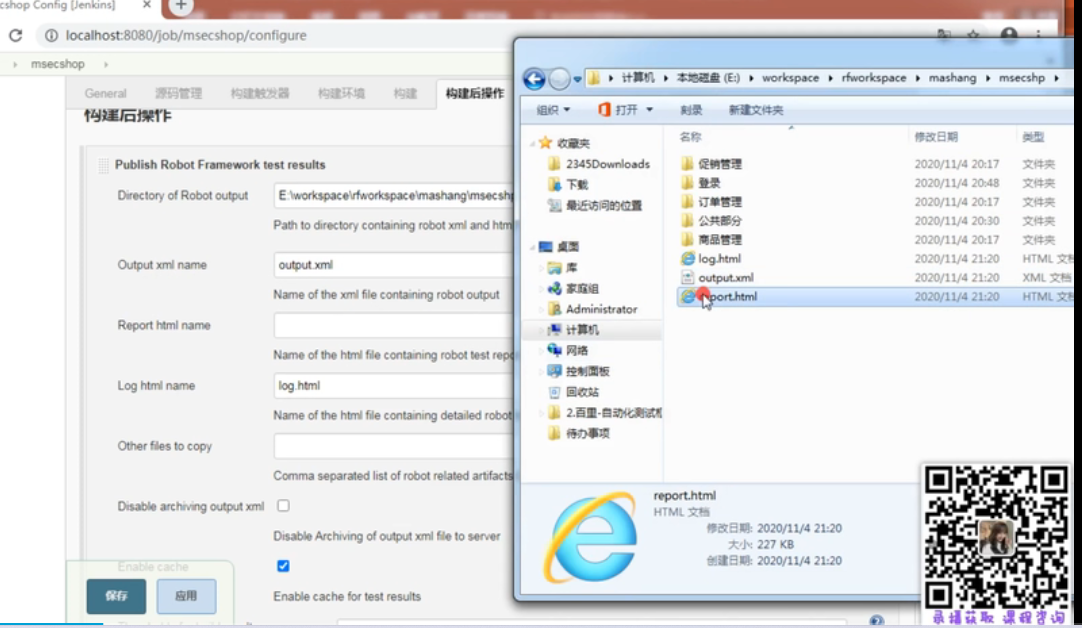Click the Directory of Robot output field
The image size is (1082, 628).
point(393,196)
